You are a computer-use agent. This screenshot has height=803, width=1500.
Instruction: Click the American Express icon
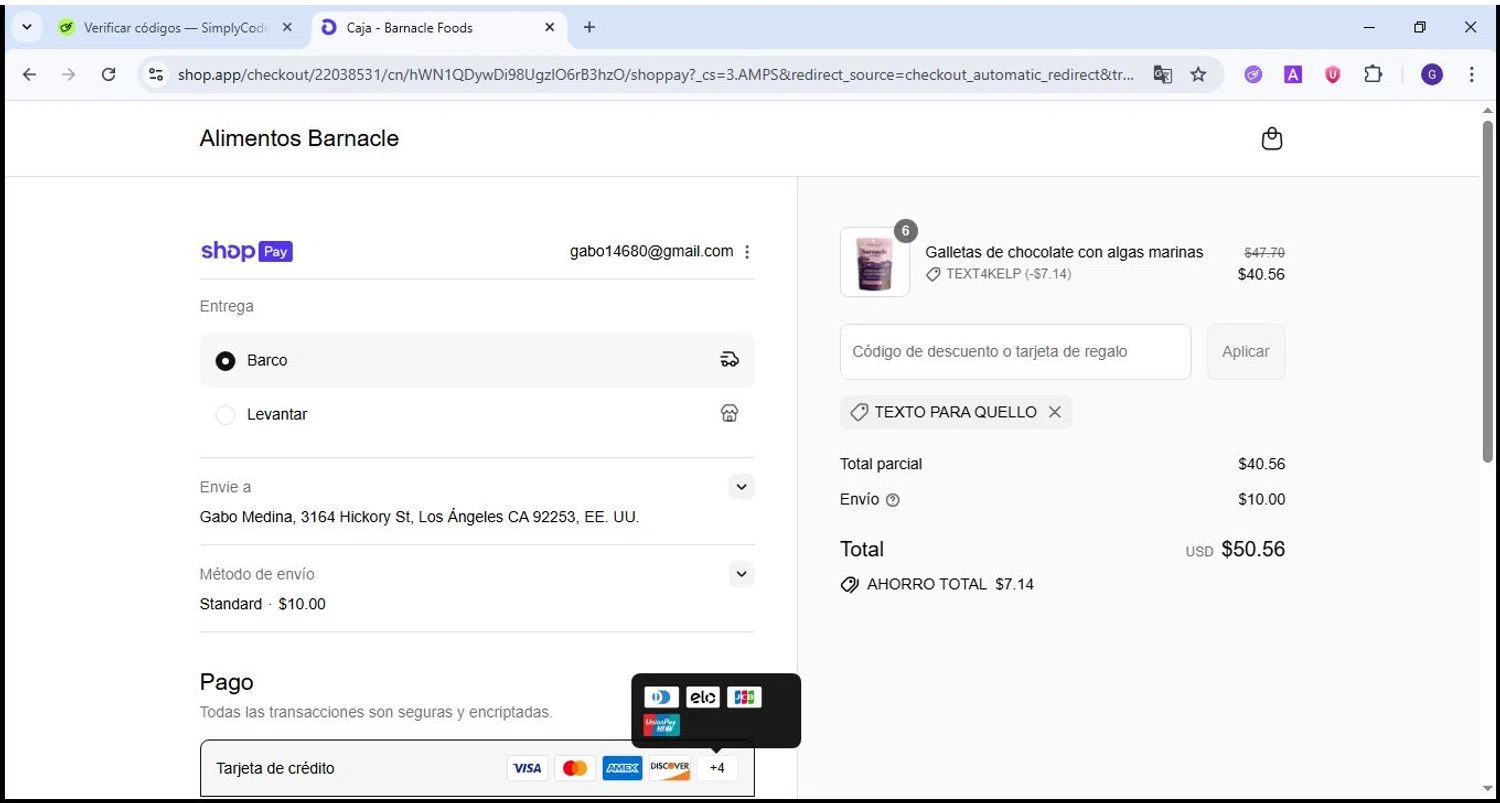click(622, 768)
